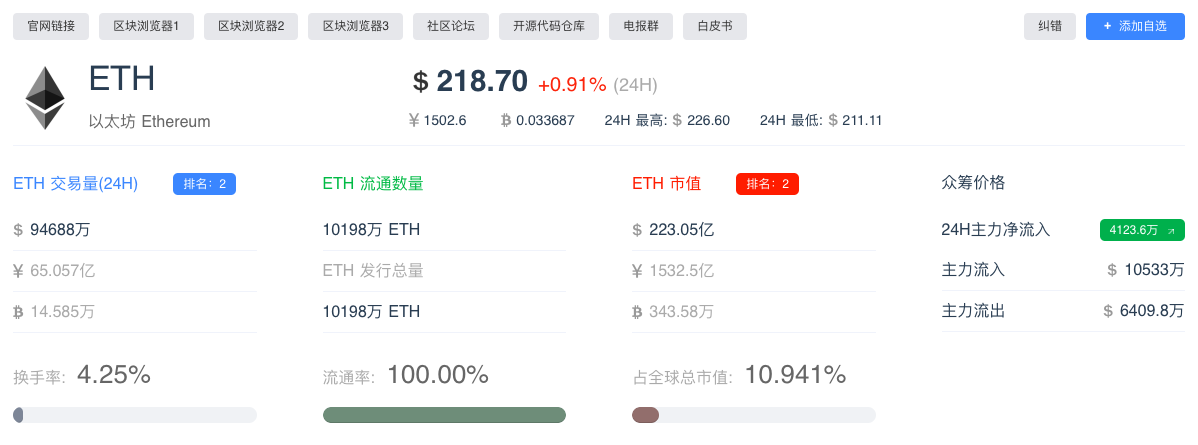Click the blue 排名: 2 trading volume badge
The height and width of the screenshot is (445, 1198).
(x=204, y=184)
